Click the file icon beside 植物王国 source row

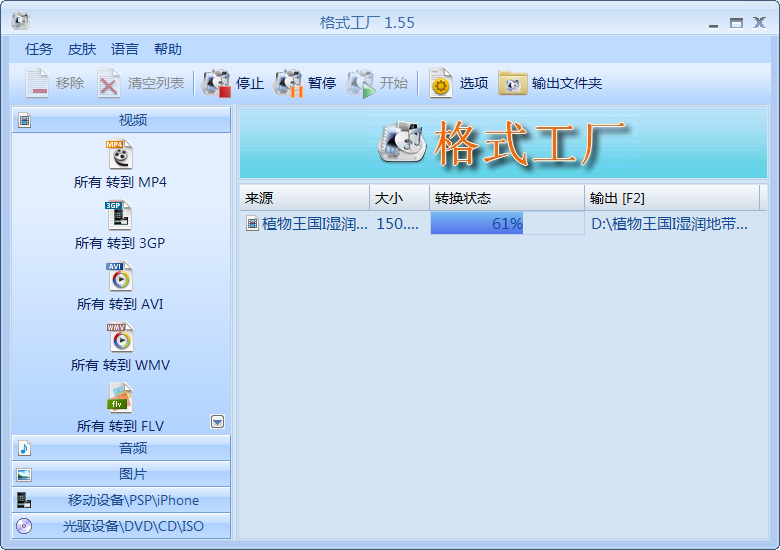click(252, 224)
